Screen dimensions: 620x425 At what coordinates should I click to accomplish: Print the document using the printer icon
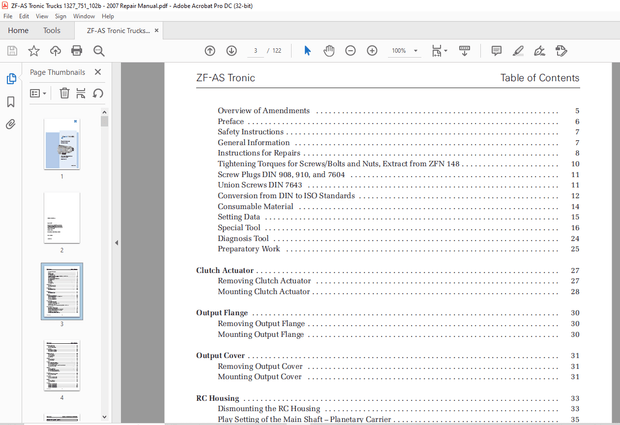[77, 51]
